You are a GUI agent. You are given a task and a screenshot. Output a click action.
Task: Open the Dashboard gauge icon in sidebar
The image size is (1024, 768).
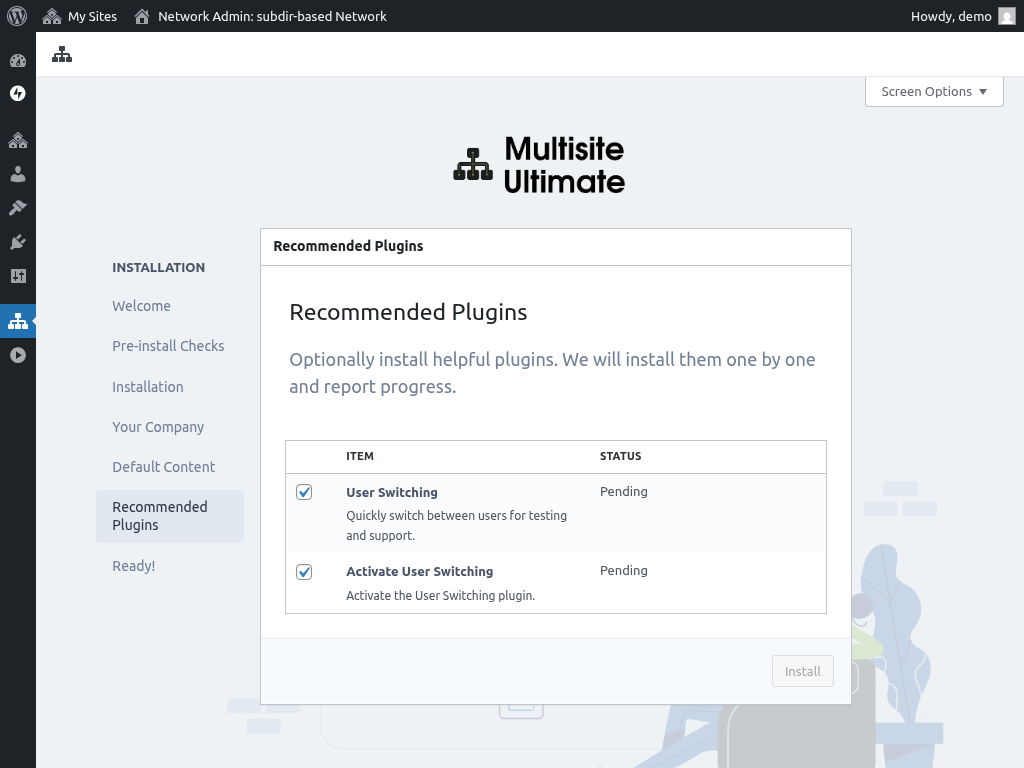click(x=18, y=61)
